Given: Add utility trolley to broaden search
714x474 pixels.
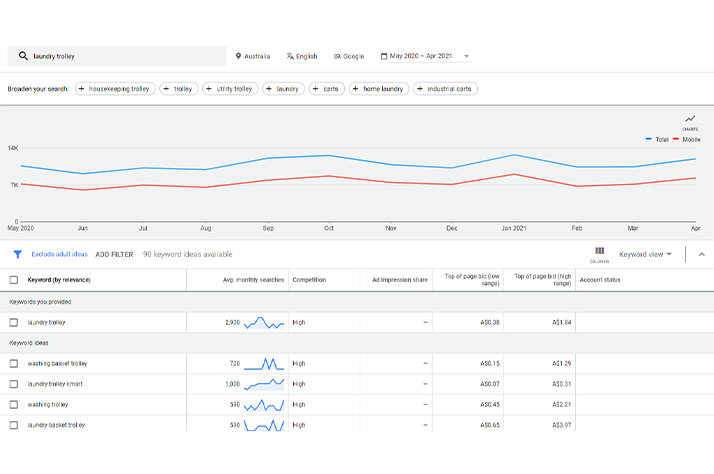Looking at the screenshot, I should (x=230, y=89).
